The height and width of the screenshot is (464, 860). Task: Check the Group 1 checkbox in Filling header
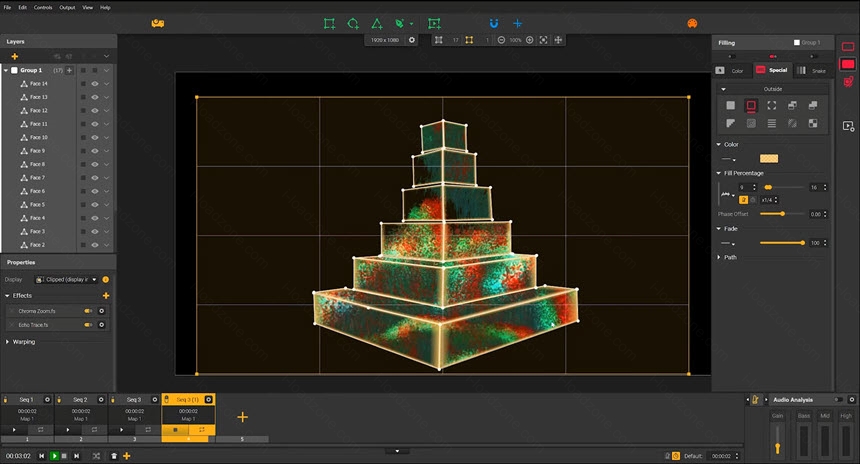796,42
